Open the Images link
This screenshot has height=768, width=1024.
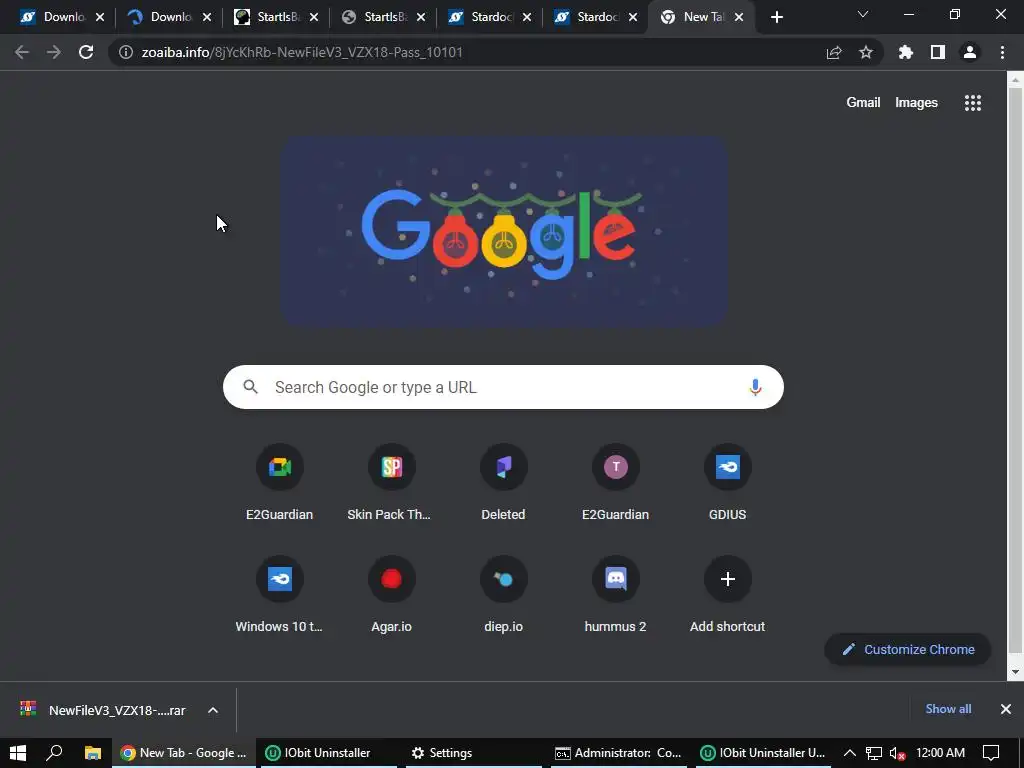[916, 103]
